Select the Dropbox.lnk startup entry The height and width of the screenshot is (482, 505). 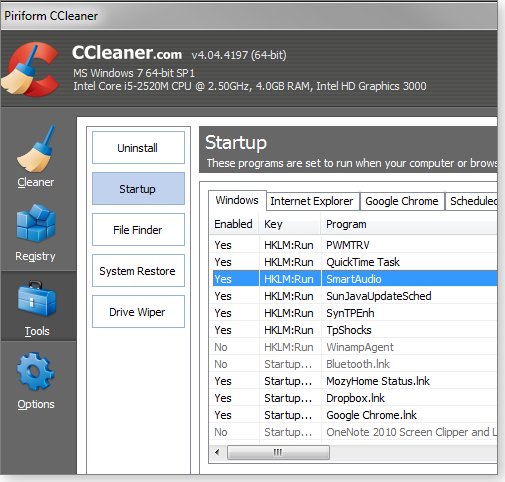coord(353,398)
